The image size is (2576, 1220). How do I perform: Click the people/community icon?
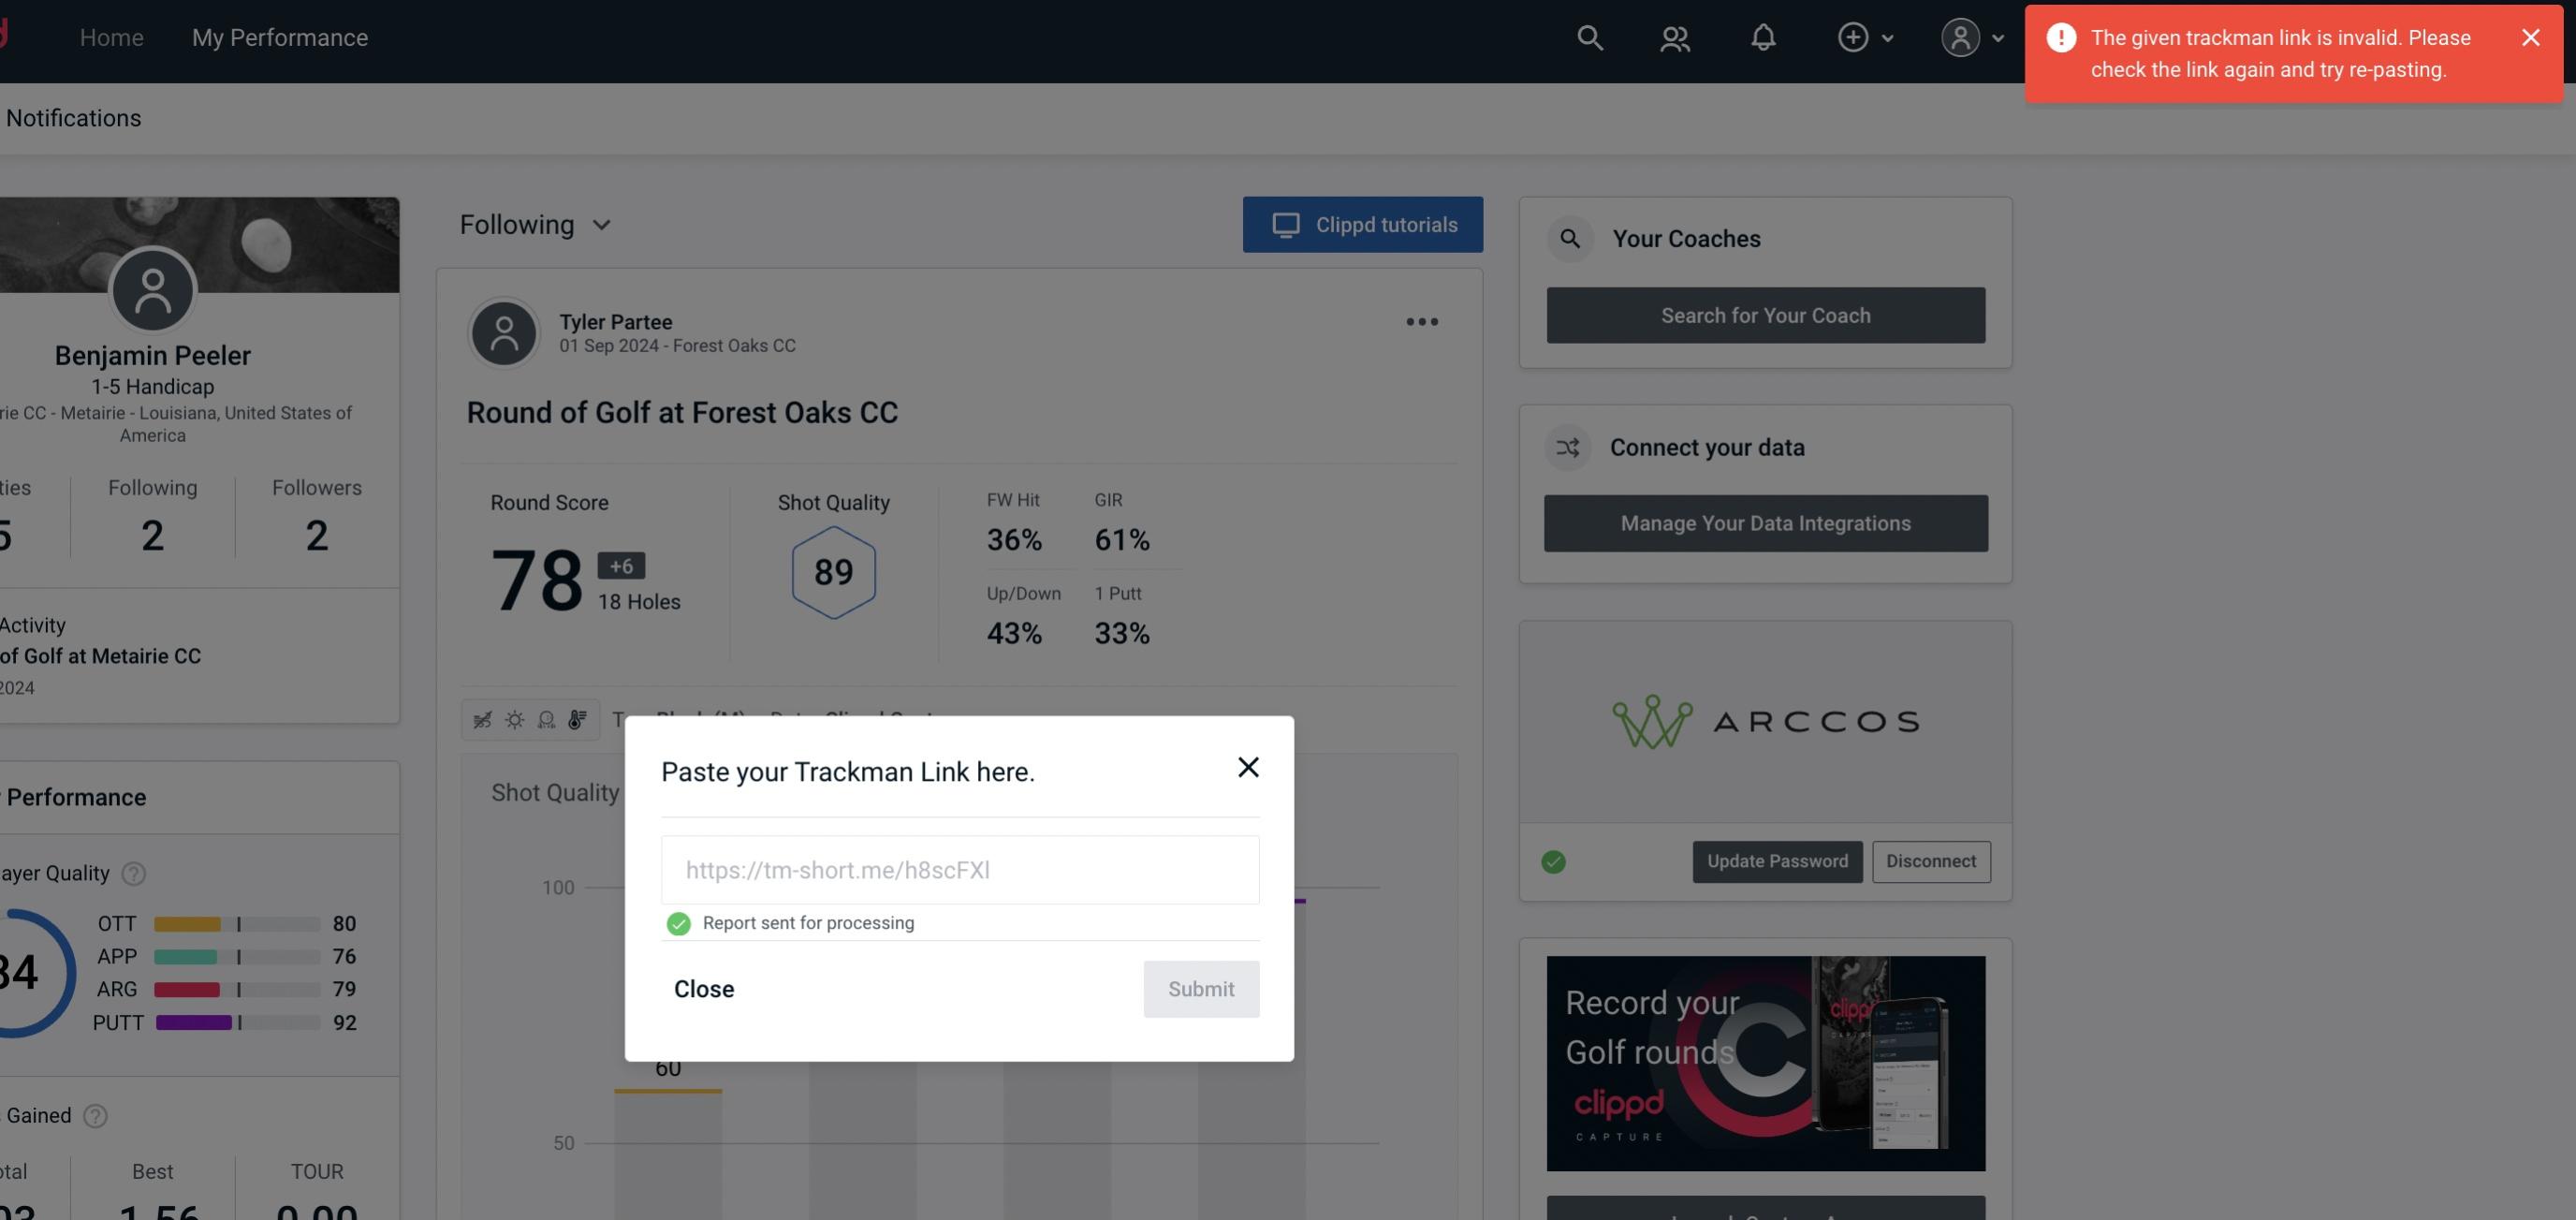1674,35
